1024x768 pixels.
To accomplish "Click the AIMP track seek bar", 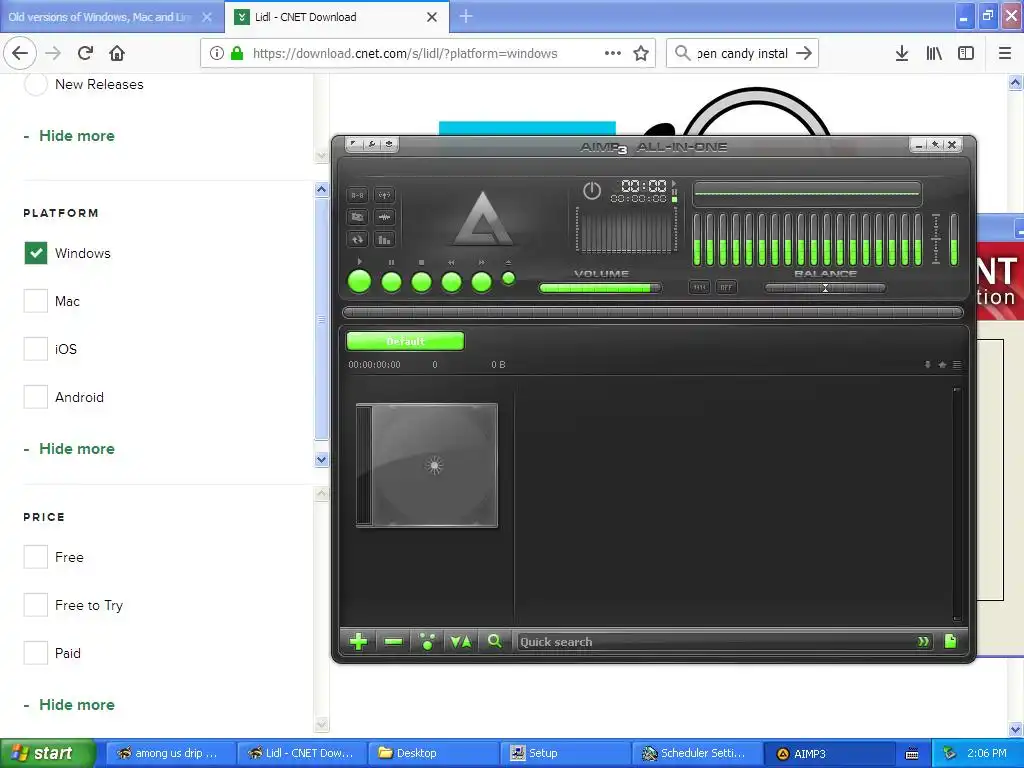I will click(x=653, y=312).
